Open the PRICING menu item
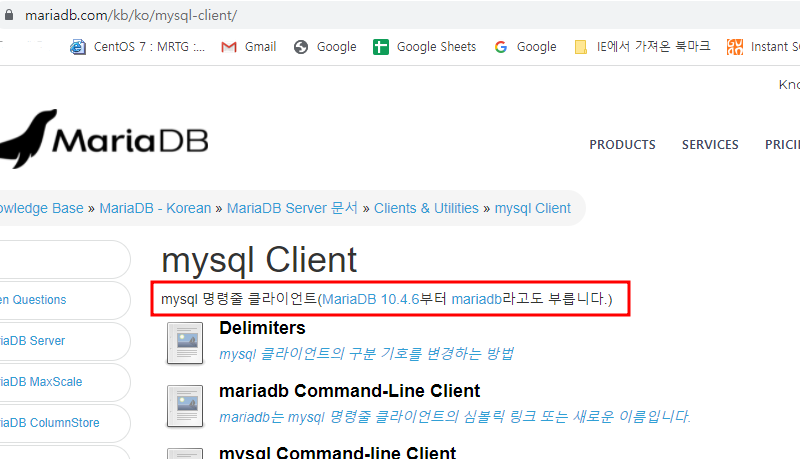Viewport: 800px width, 459px height. click(782, 145)
